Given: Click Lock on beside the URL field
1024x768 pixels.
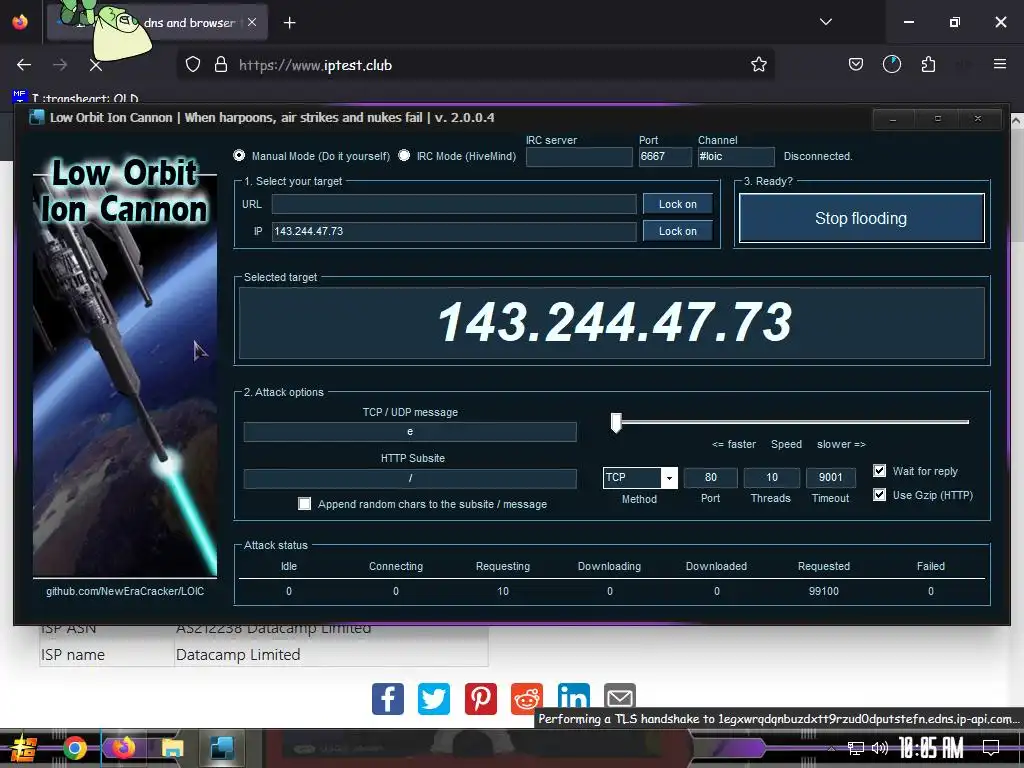Looking at the screenshot, I should tap(677, 204).
